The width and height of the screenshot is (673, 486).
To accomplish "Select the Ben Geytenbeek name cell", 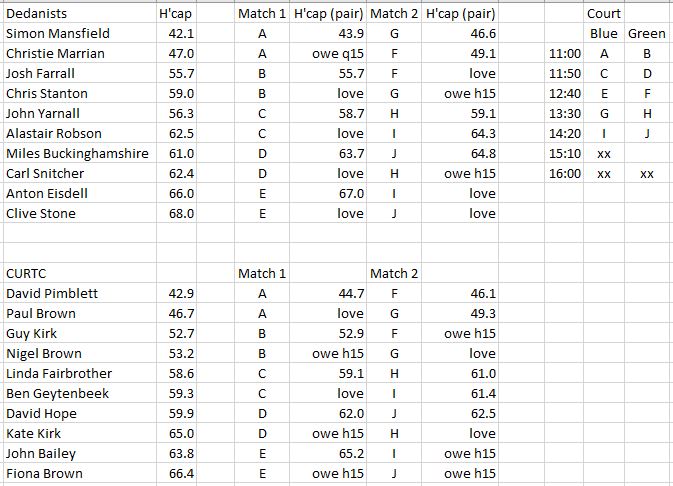I will pyautogui.click(x=57, y=393).
